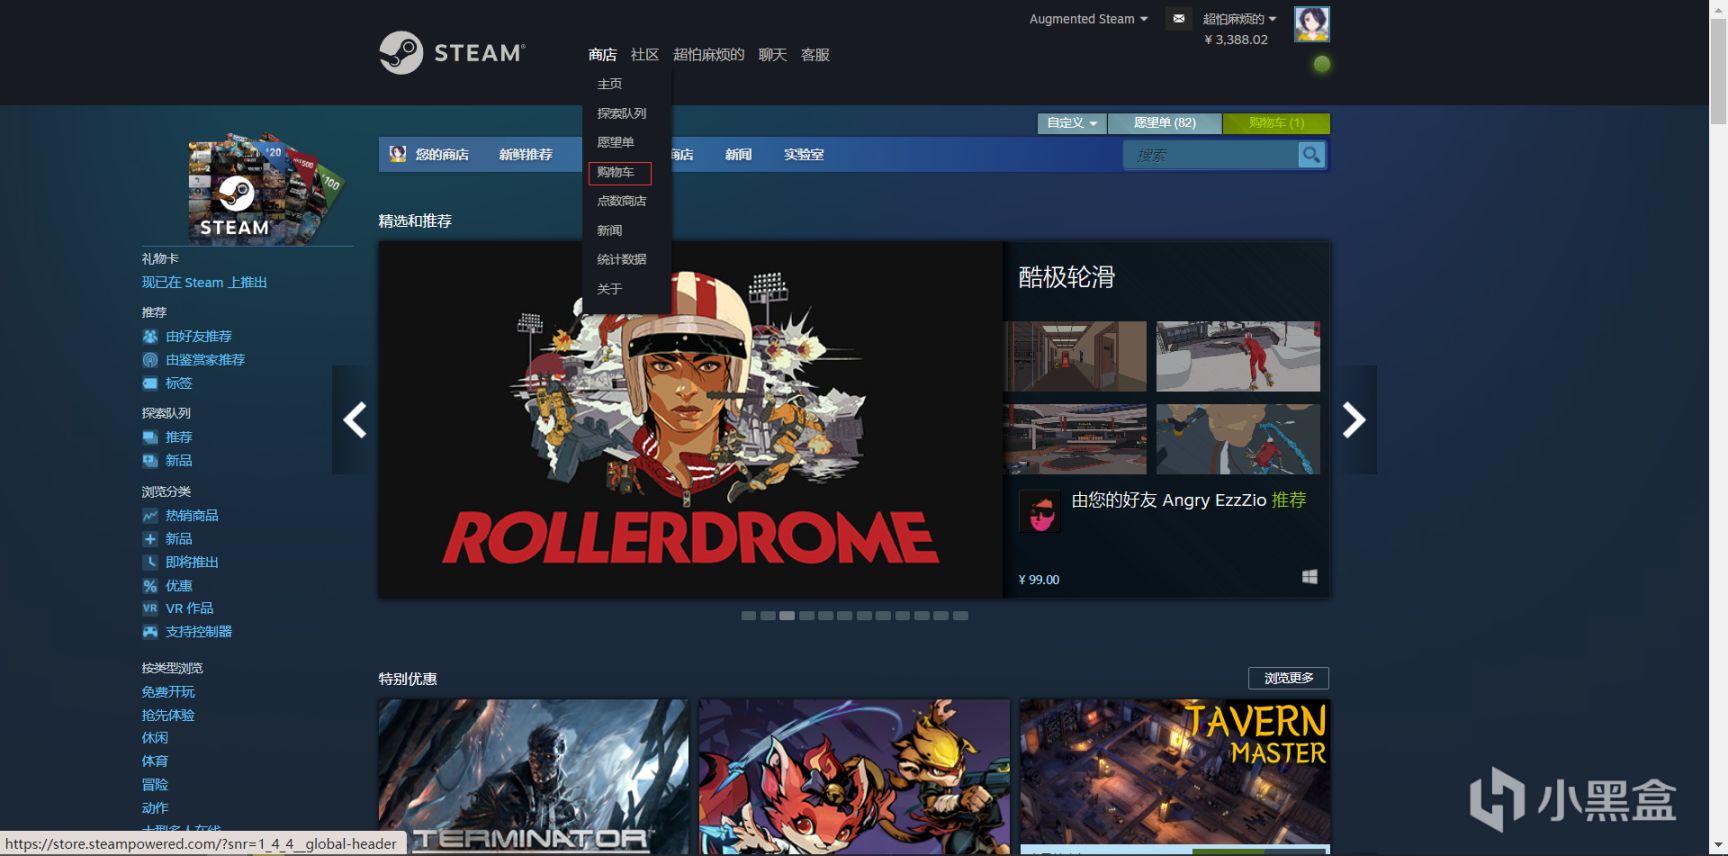Select 点数商店 in the dropdown menu
The image size is (1728, 856).
(622, 201)
